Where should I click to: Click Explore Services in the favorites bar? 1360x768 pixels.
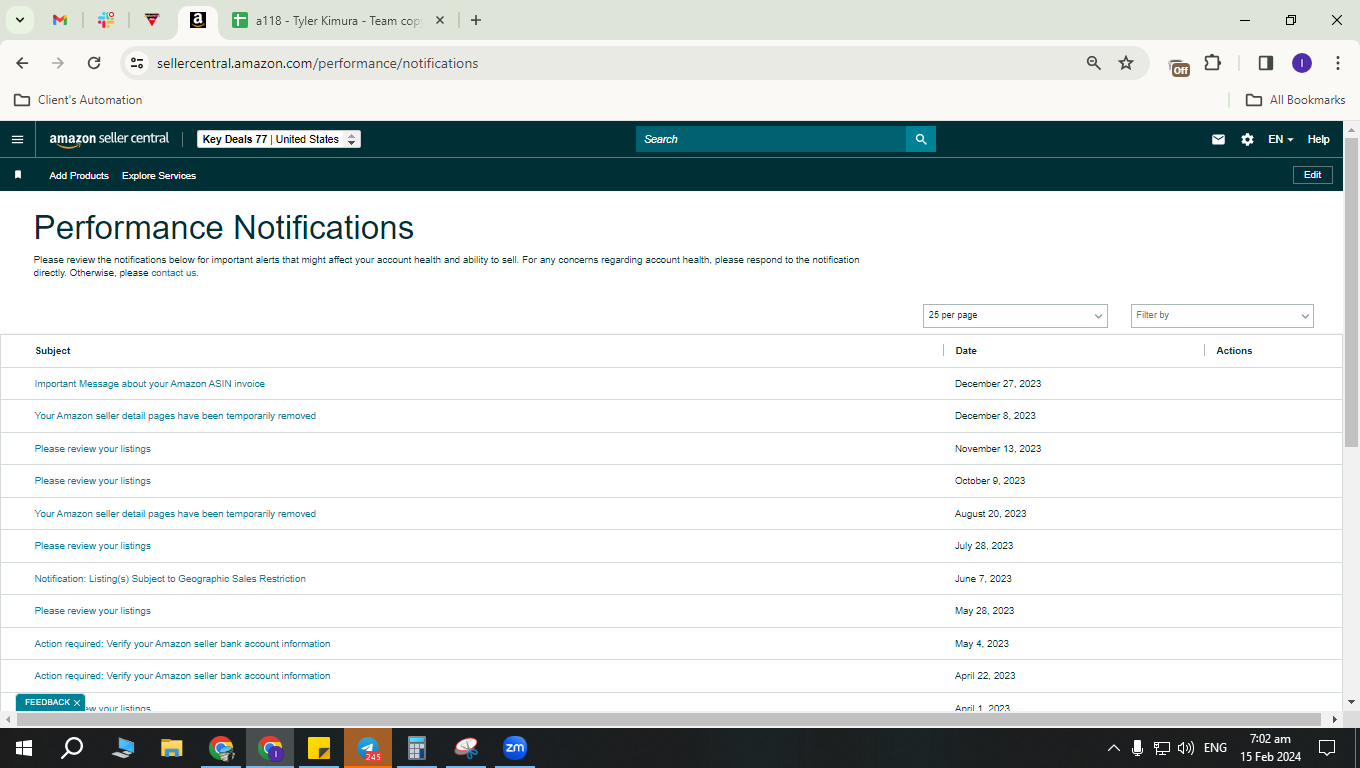(159, 175)
